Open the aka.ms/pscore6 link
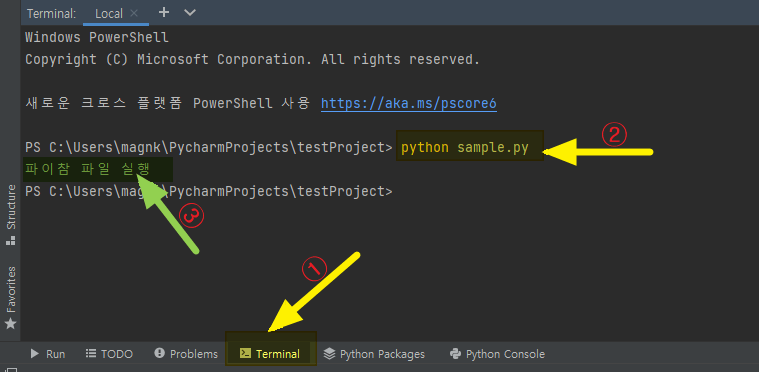Image resolution: width=759 pixels, height=372 pixels. point(409,103)
